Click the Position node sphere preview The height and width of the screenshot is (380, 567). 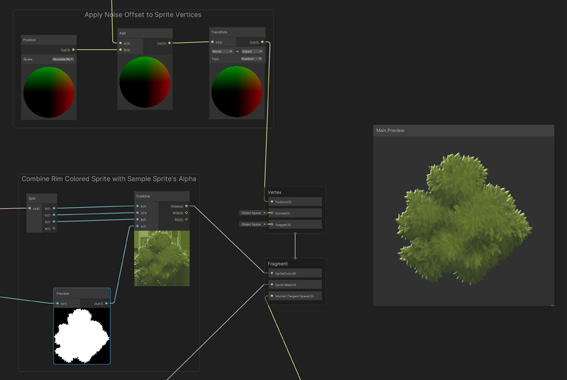49,92
